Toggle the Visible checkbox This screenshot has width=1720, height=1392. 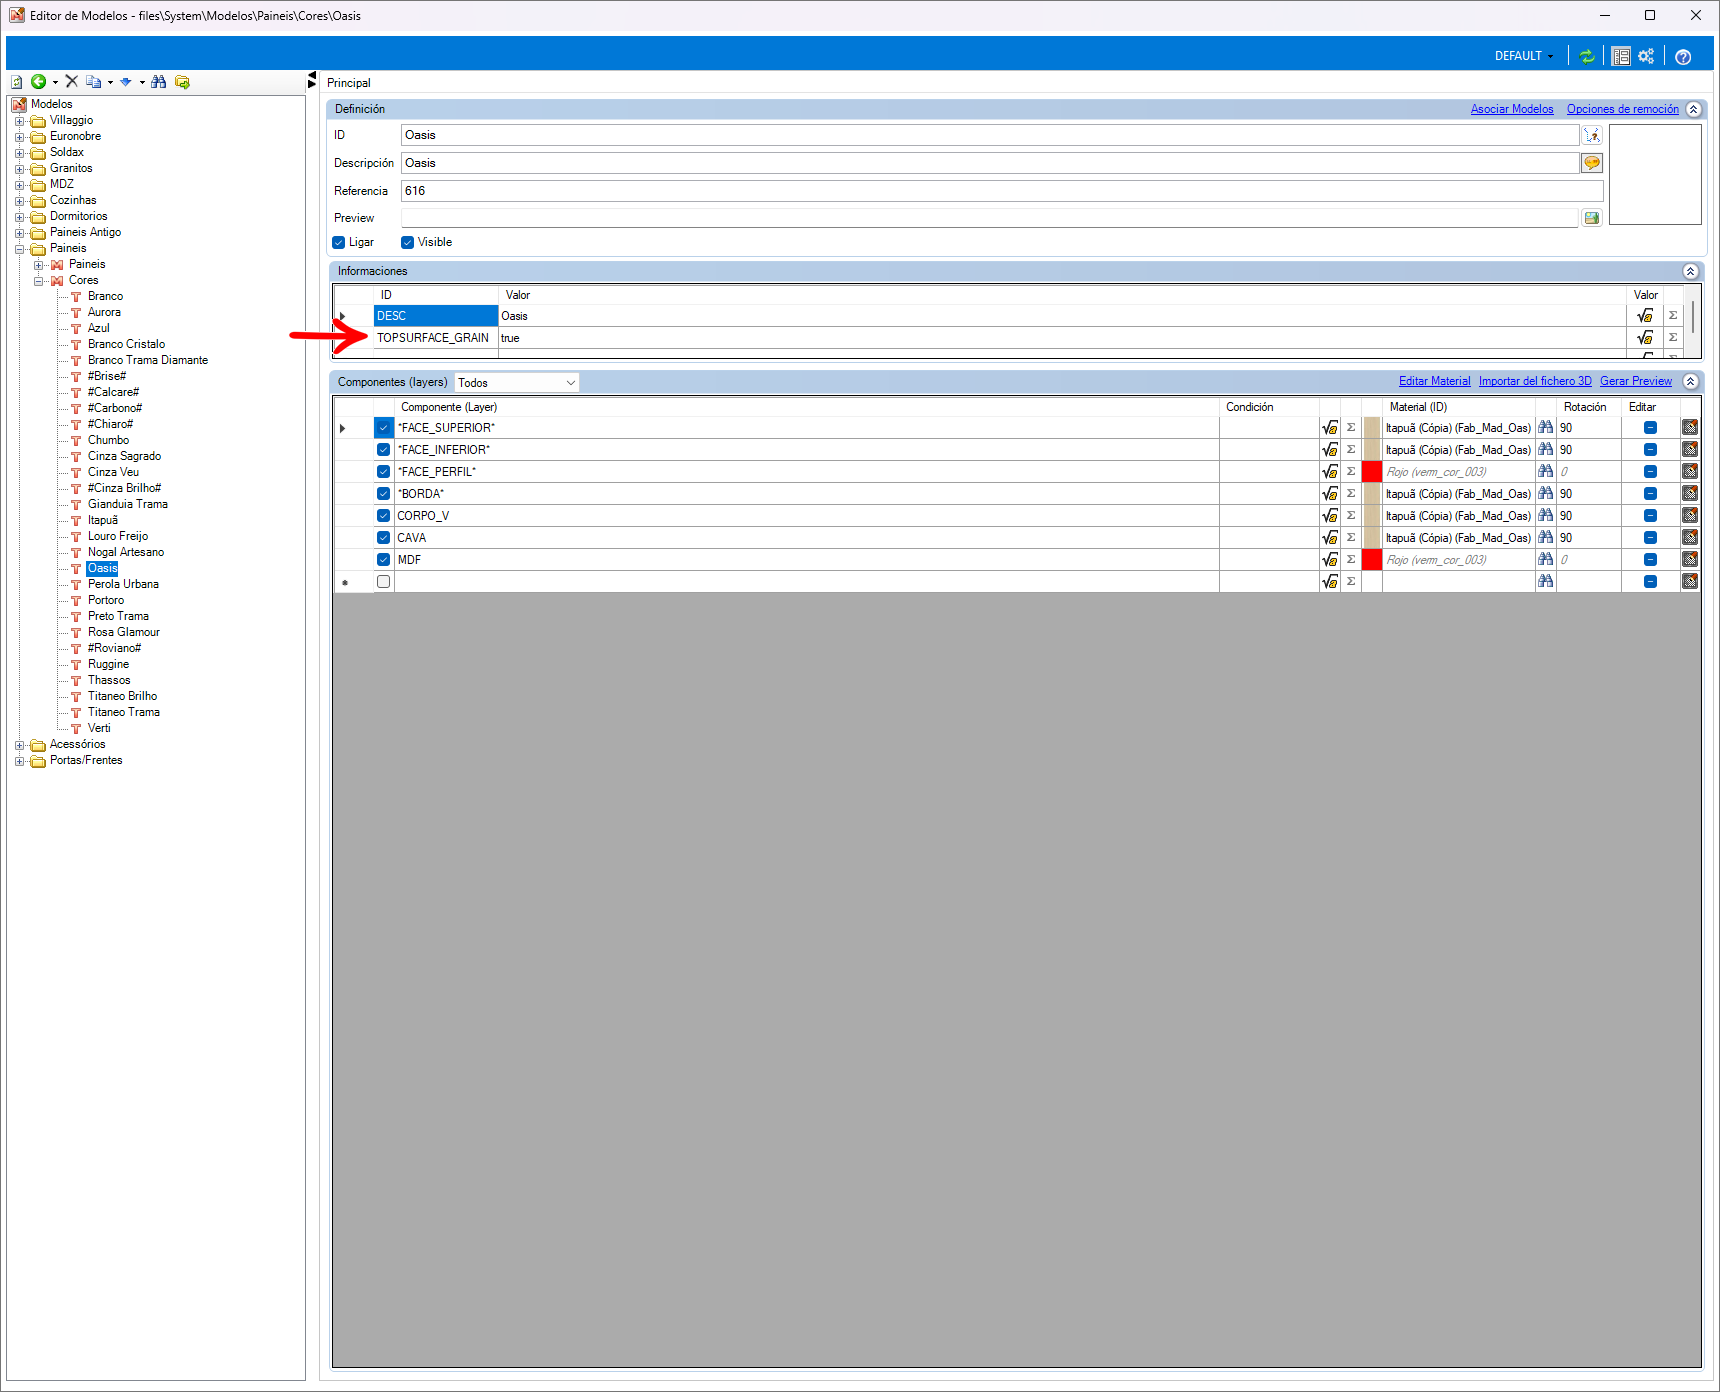(x=408, y=243)
